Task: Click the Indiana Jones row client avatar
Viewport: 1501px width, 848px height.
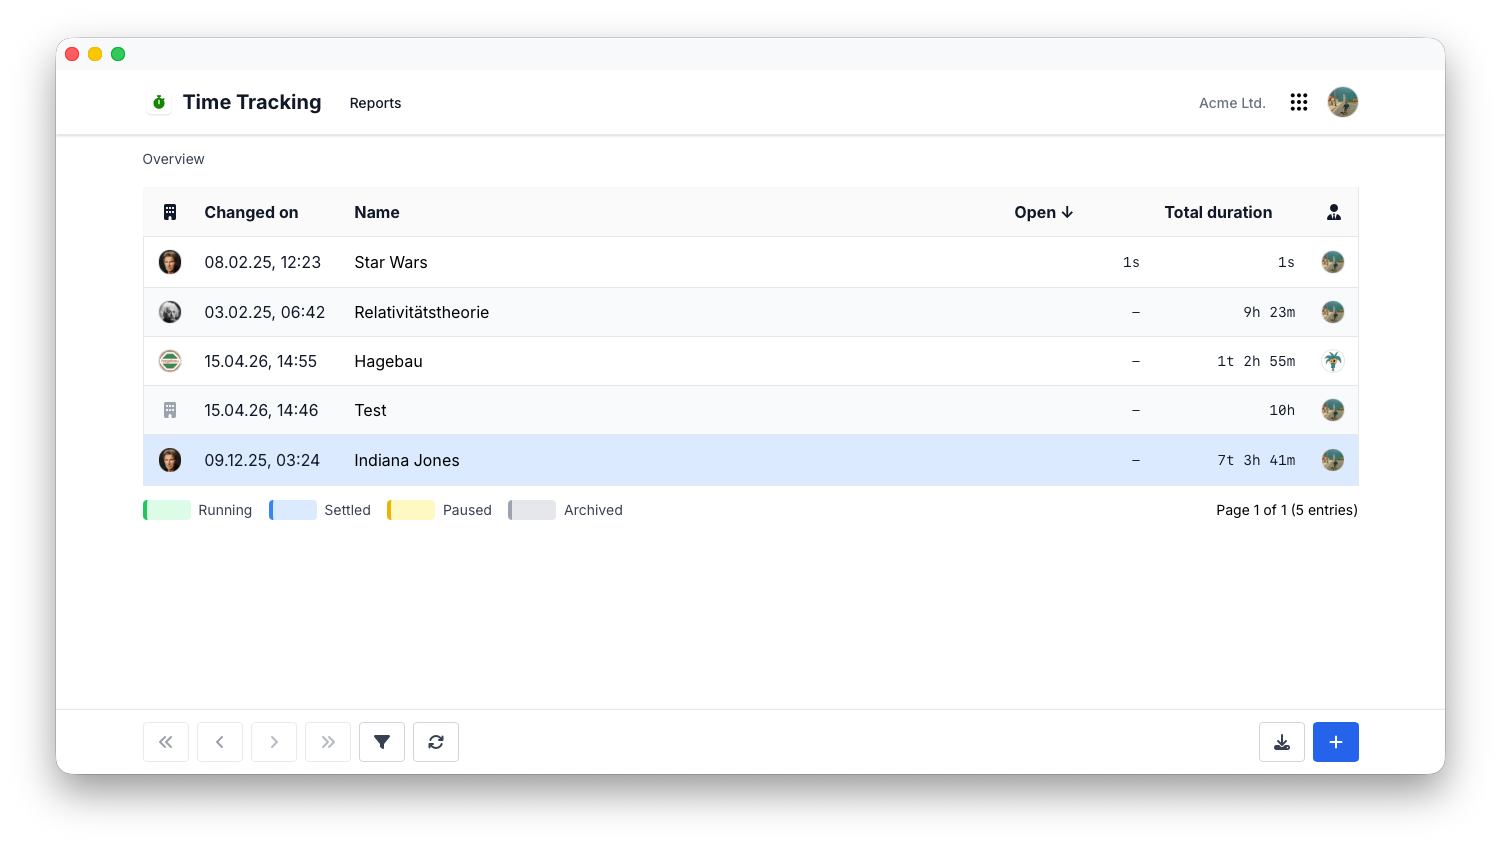Action: 170,460
